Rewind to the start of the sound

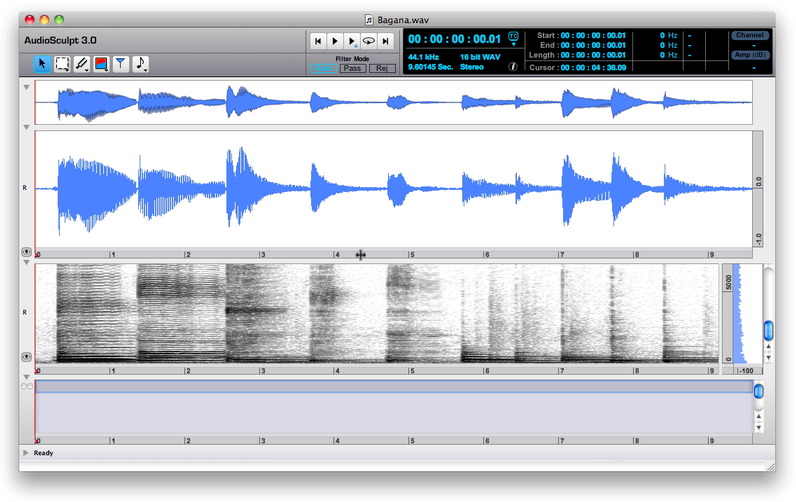pos(318,41)
